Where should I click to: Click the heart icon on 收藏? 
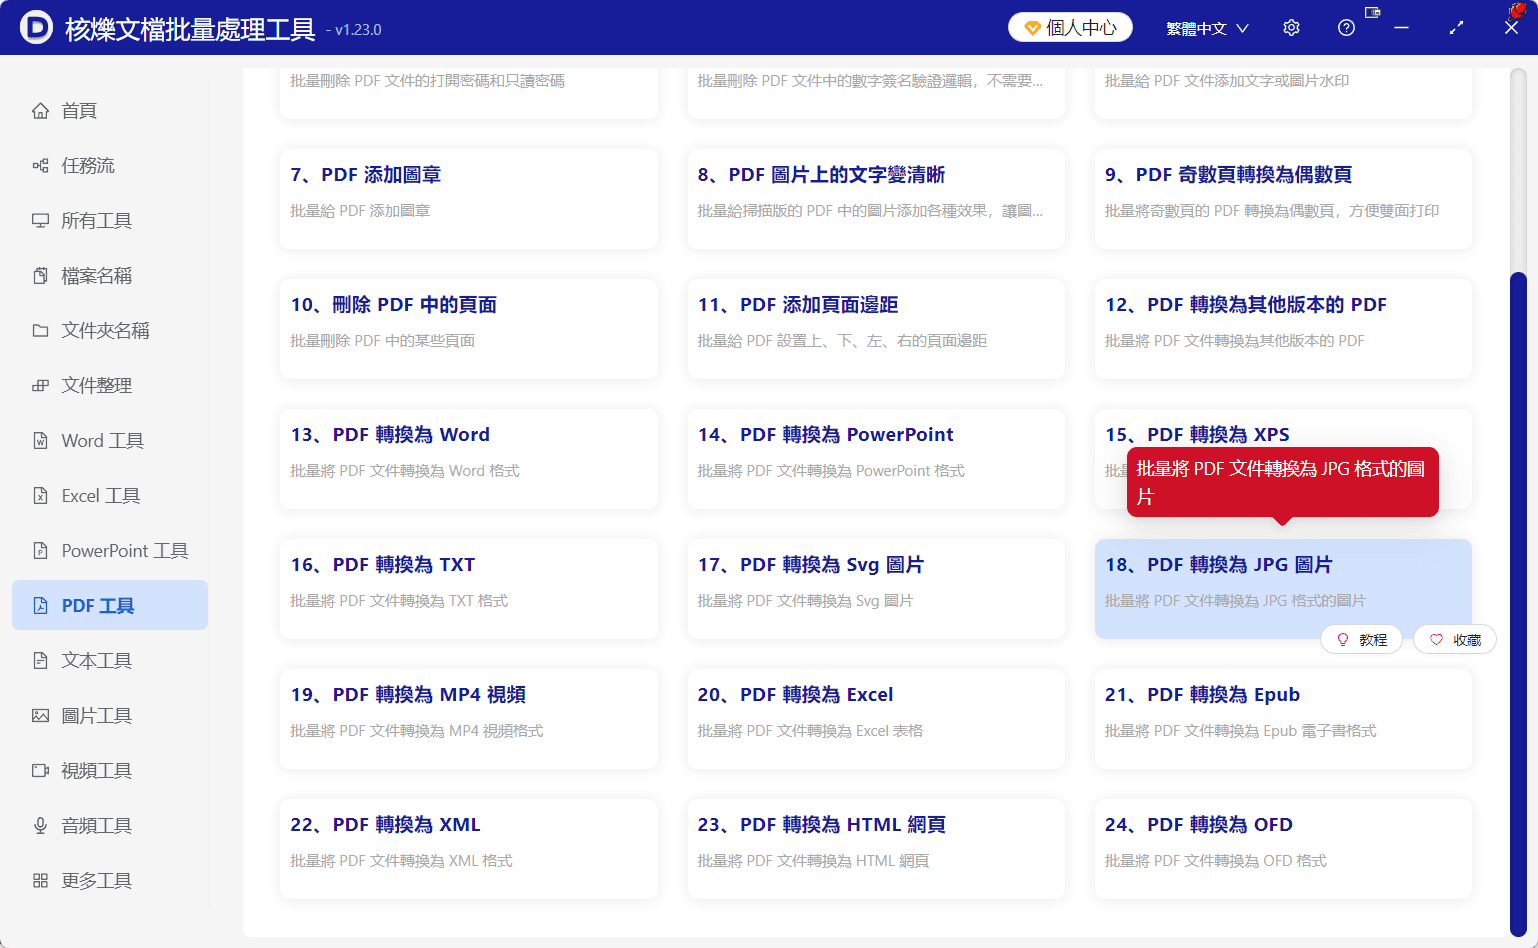pyautogui.click(x=1436, y=640)
